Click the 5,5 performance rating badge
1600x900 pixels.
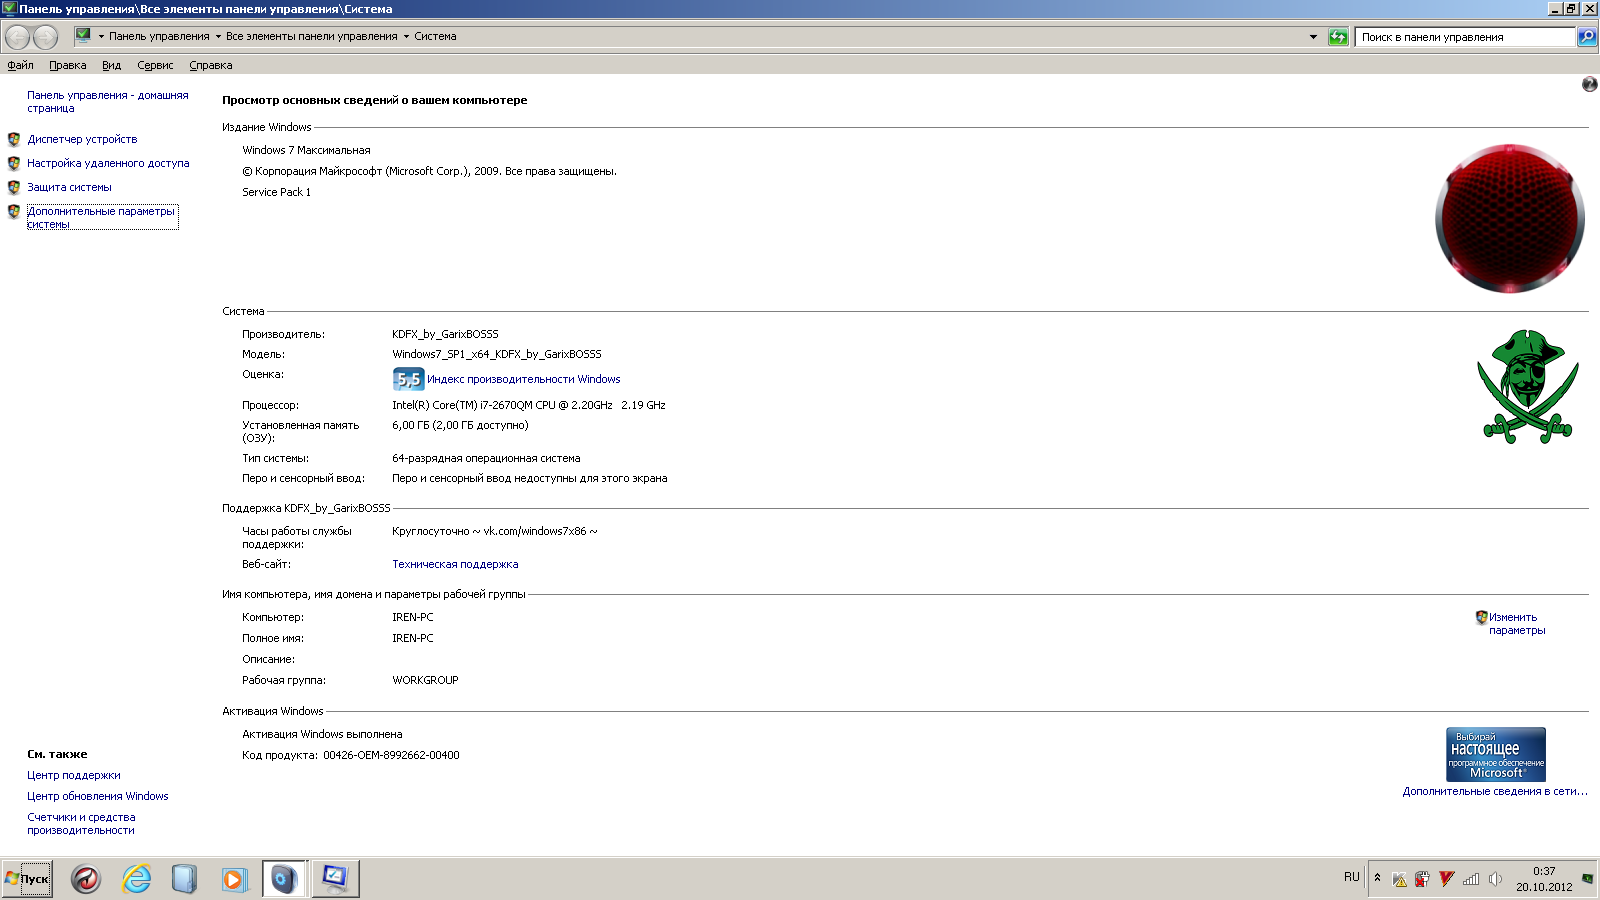(x=408, y=379)
